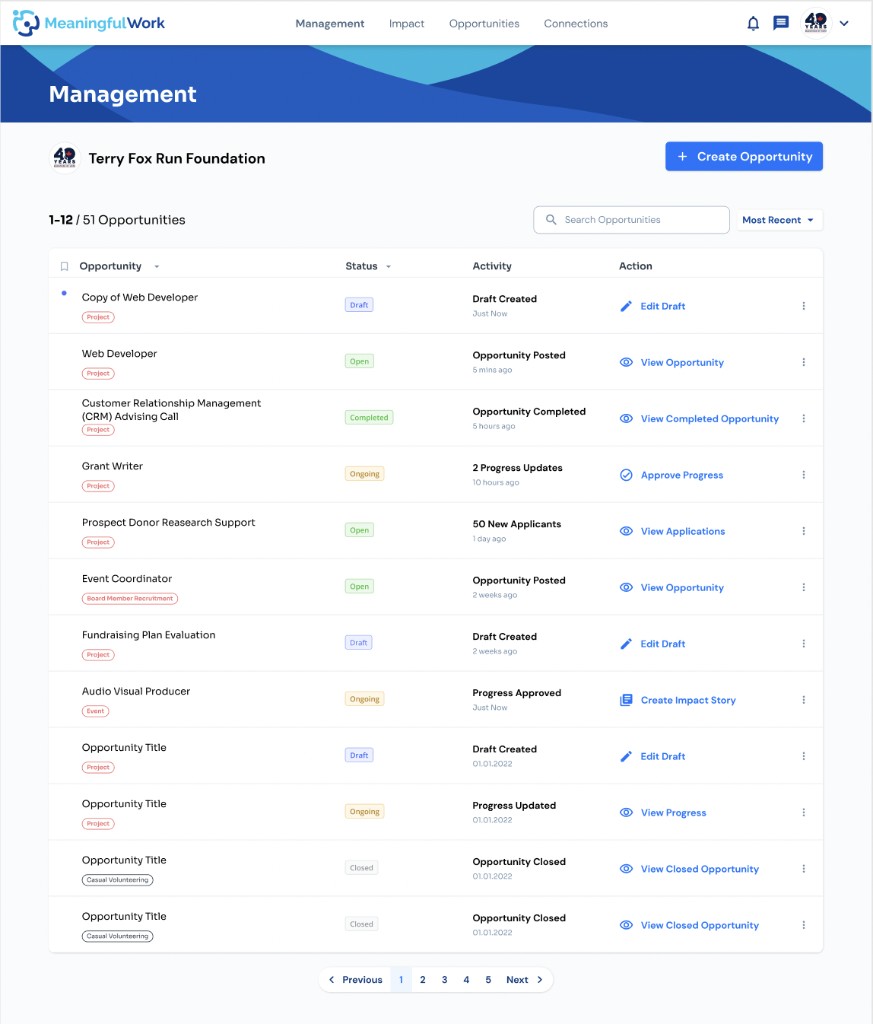Go to page 2
This screenshot has height=1024, width=873.
pos(422,980)
